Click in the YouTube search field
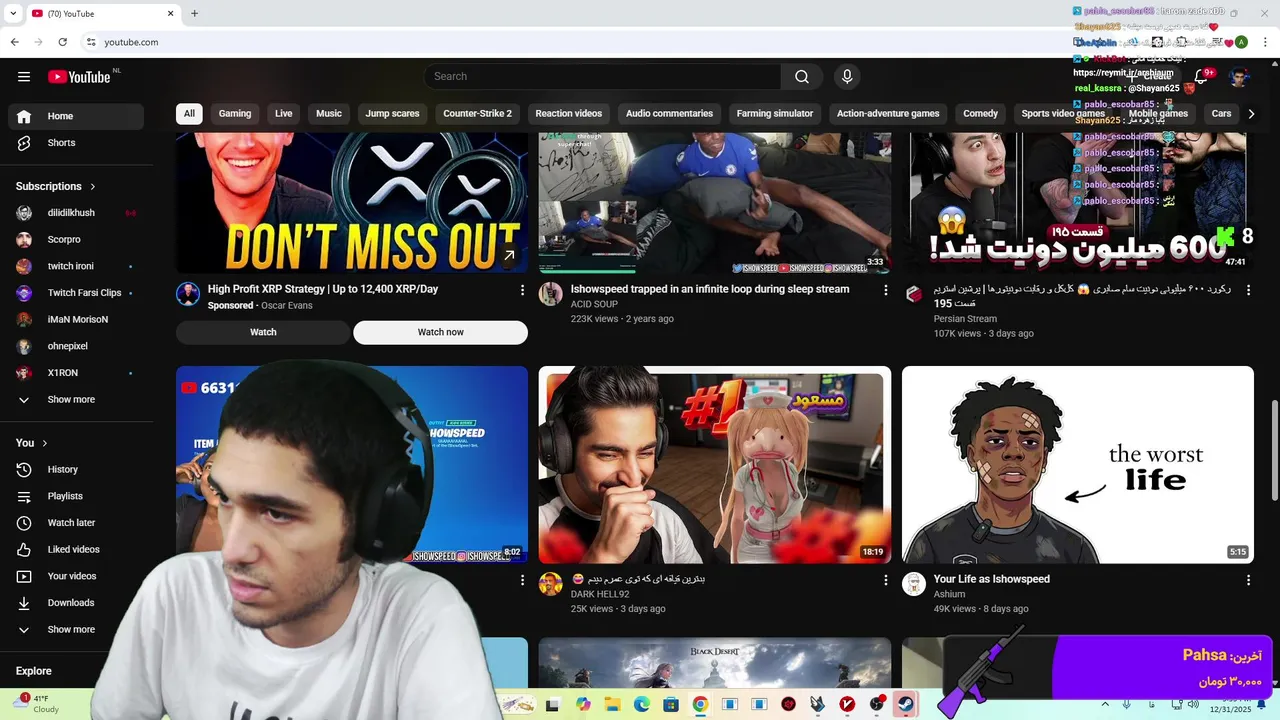Viewport: 1280px width, 720px height. (602, 77)
